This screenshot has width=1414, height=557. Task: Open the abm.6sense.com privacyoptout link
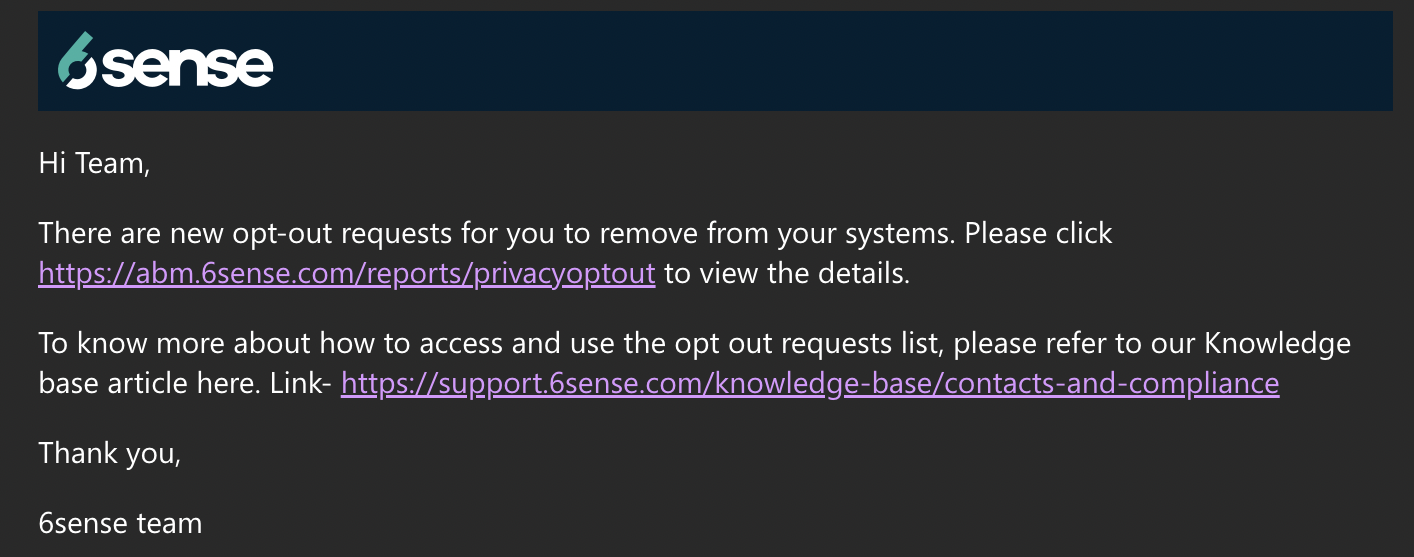347,274
